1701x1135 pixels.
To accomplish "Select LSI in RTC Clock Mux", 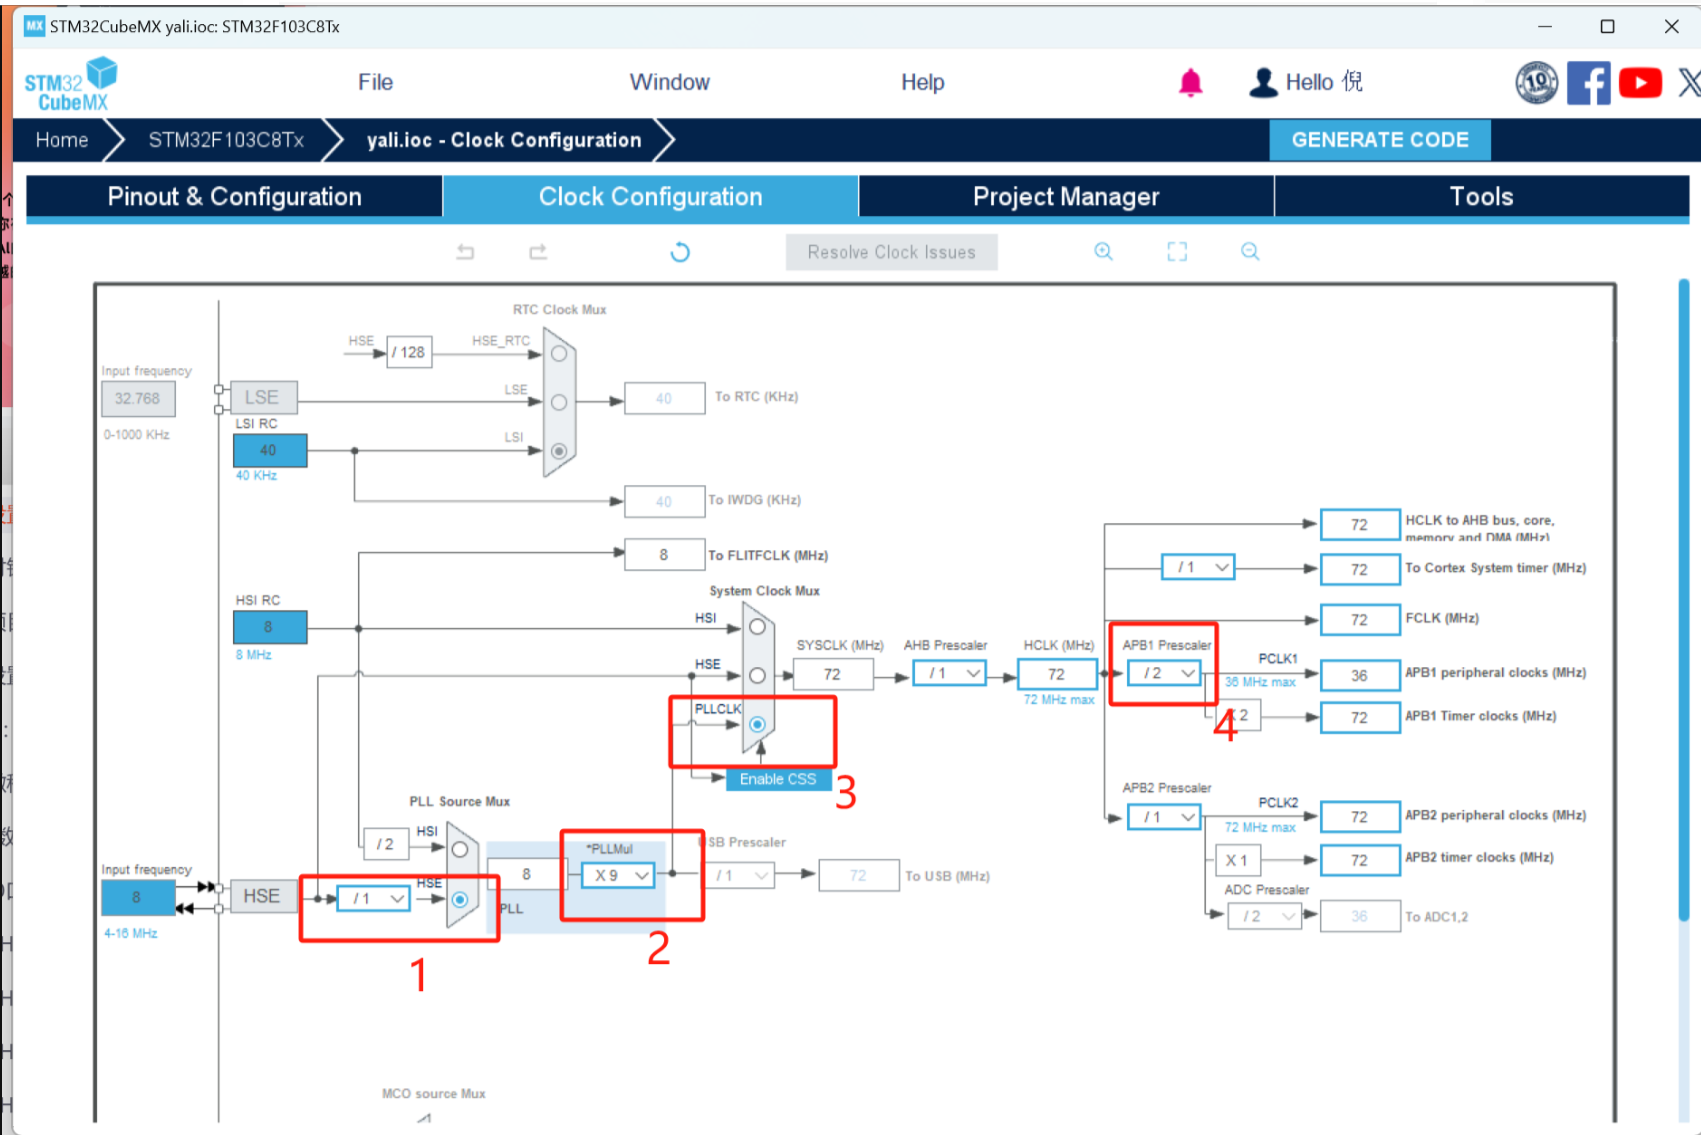I will [x=559, y=451].
